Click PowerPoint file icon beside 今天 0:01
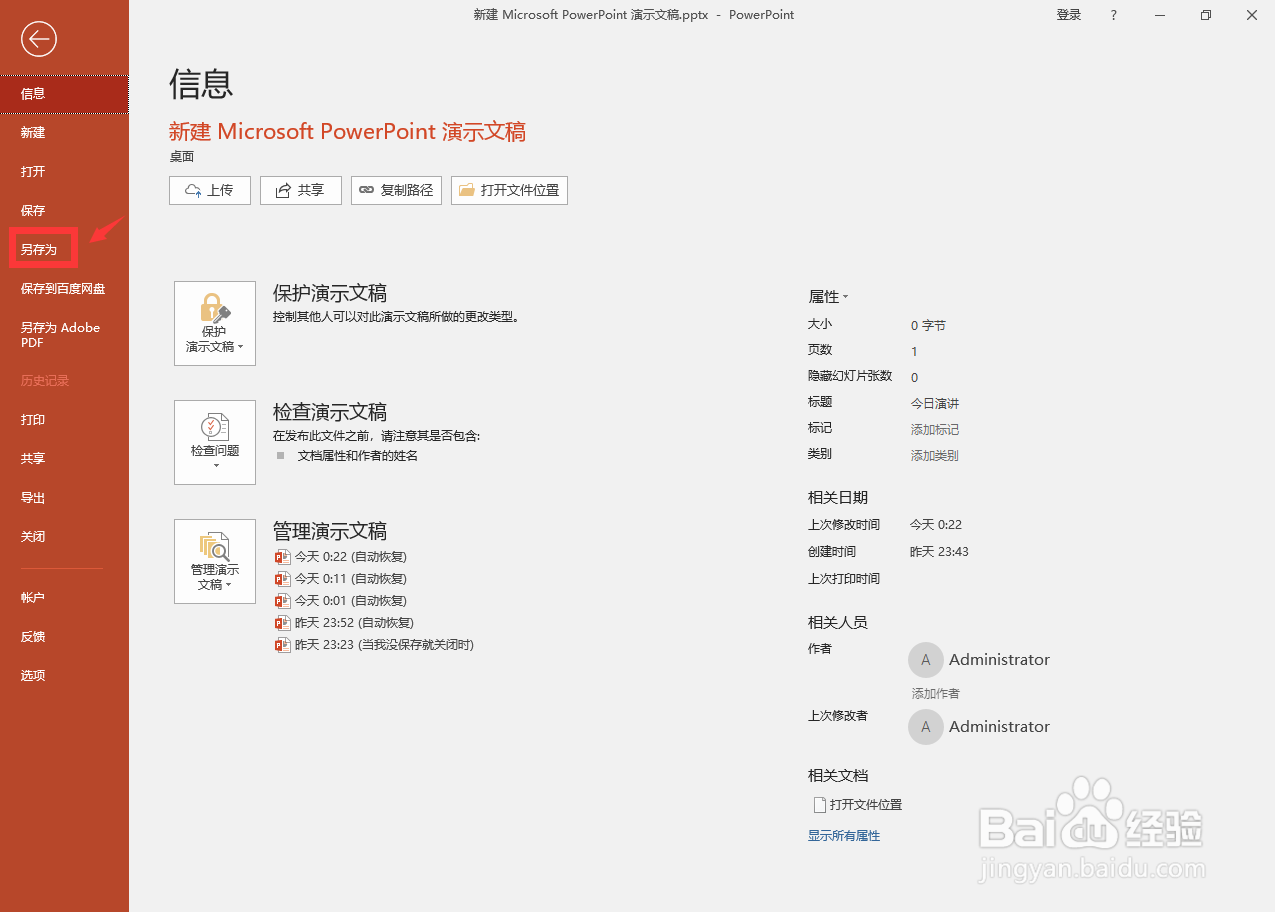The height and width of the screenshot is (912, 1275). click(x=282, y=601)
